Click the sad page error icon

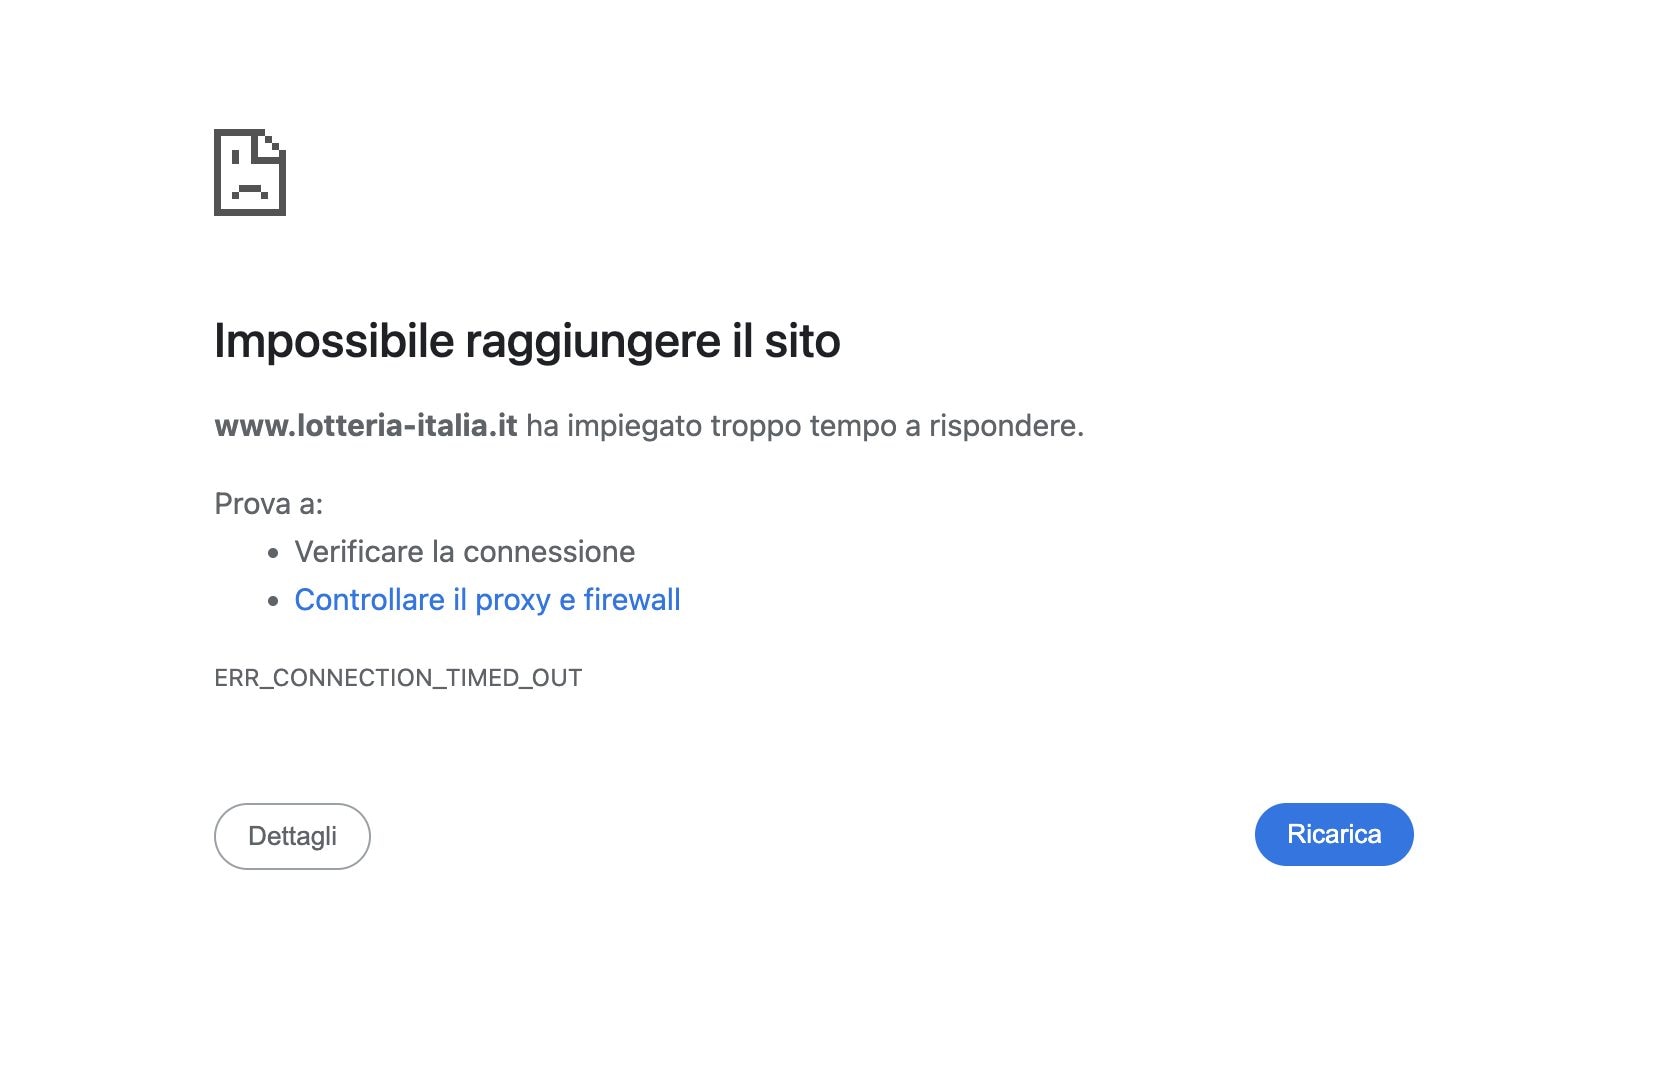click(x=250, y=172)
